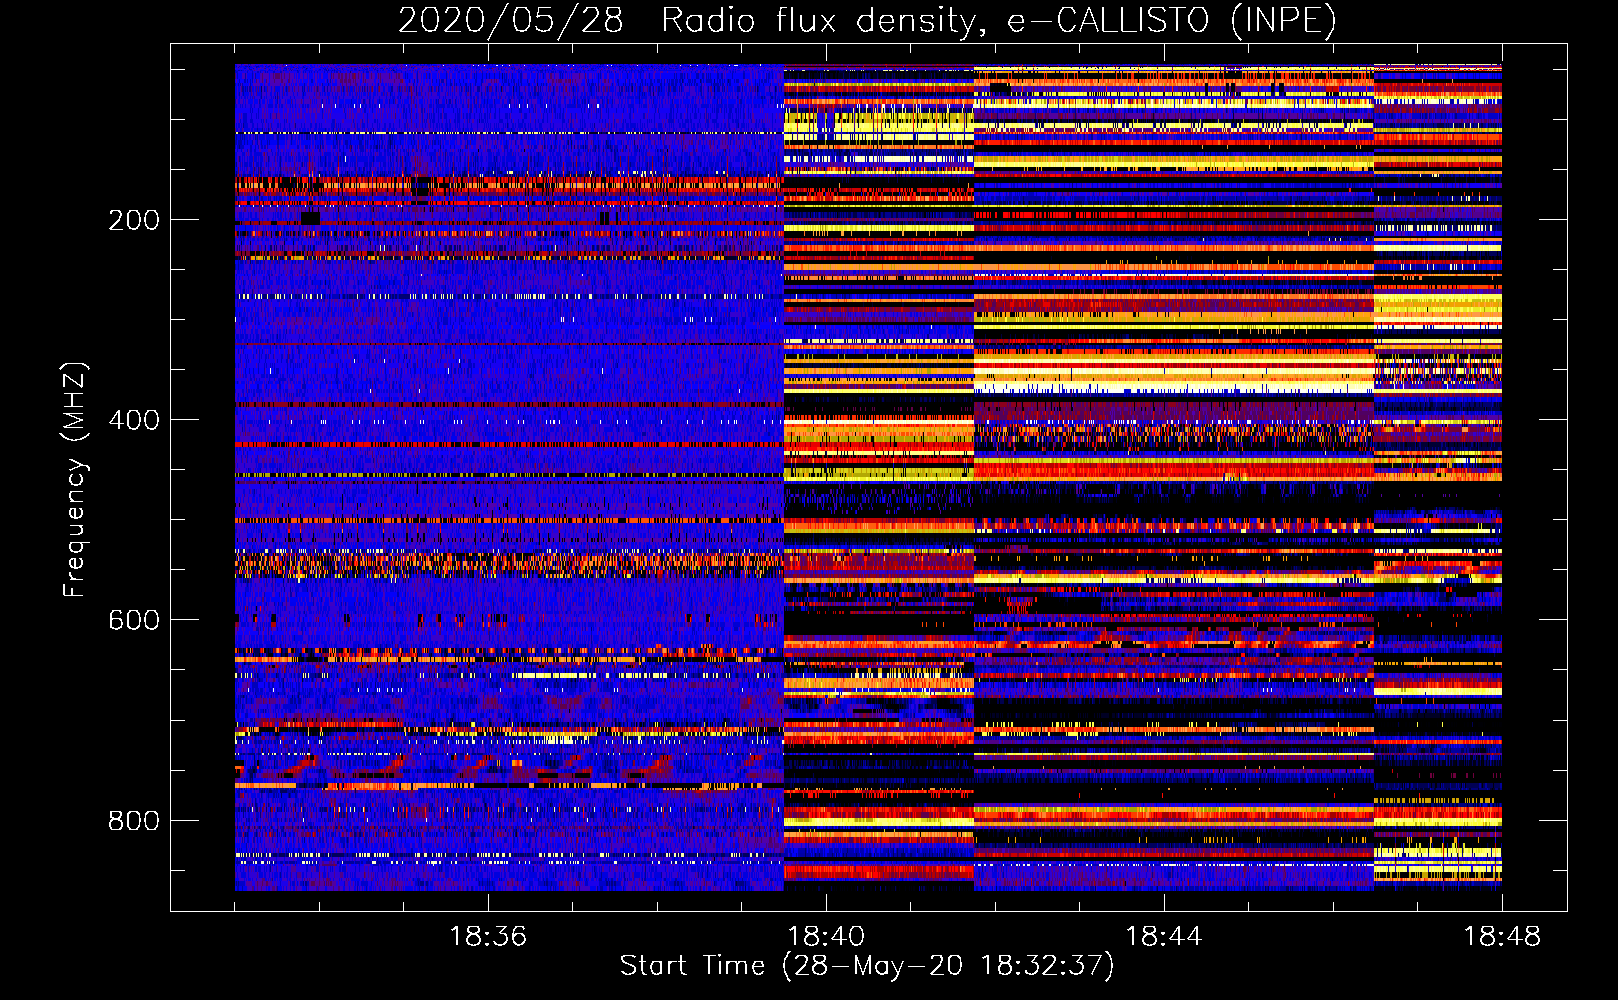Click the 18:44 time tick label
Image resolution: width=1618 pixels, height=1000 pixels.
[x=1164, y=936]
